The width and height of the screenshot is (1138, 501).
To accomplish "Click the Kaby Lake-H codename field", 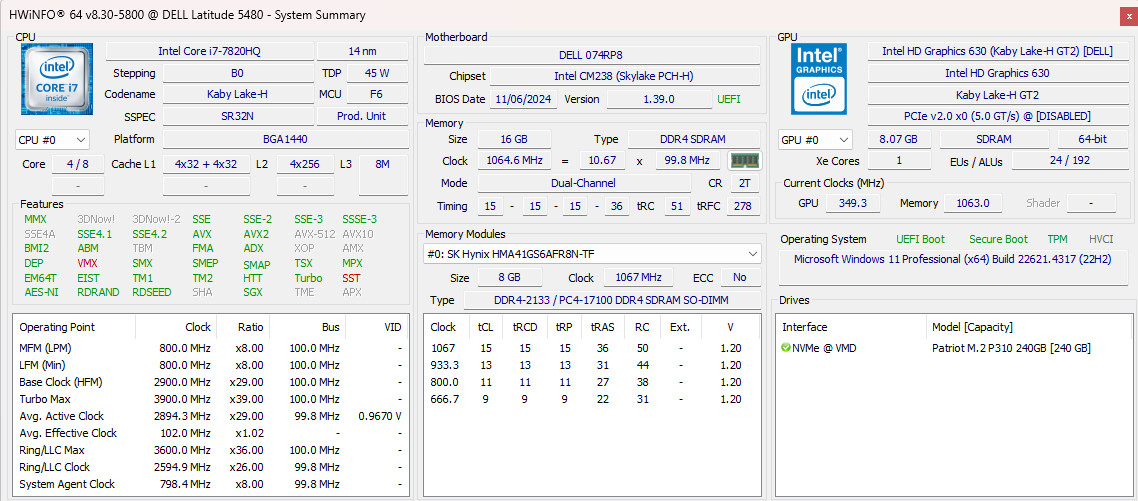I will (238, 94).
